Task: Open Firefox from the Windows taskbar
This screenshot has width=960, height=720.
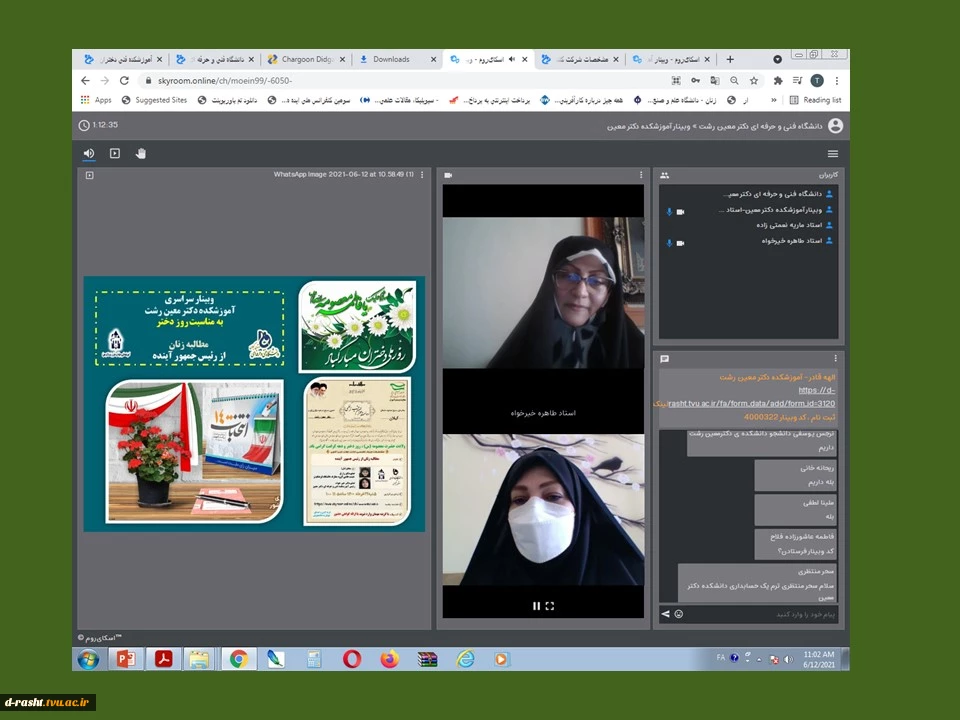Action: click(x=389, y=659)
